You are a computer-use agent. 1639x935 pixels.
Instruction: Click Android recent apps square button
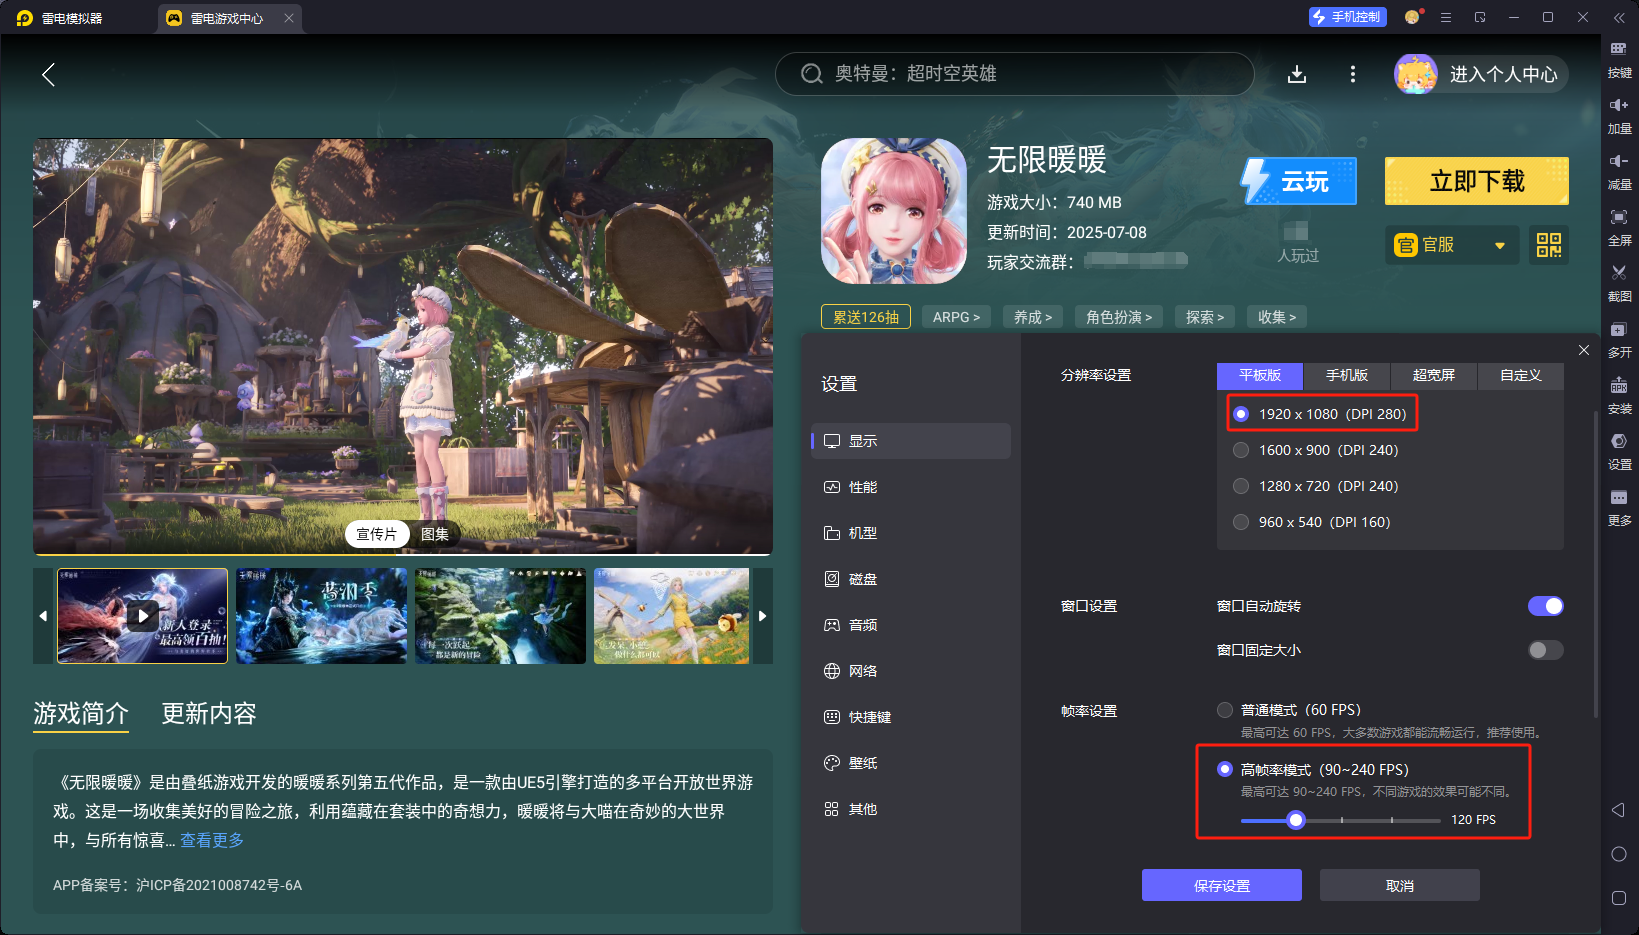pos(1619,898)
